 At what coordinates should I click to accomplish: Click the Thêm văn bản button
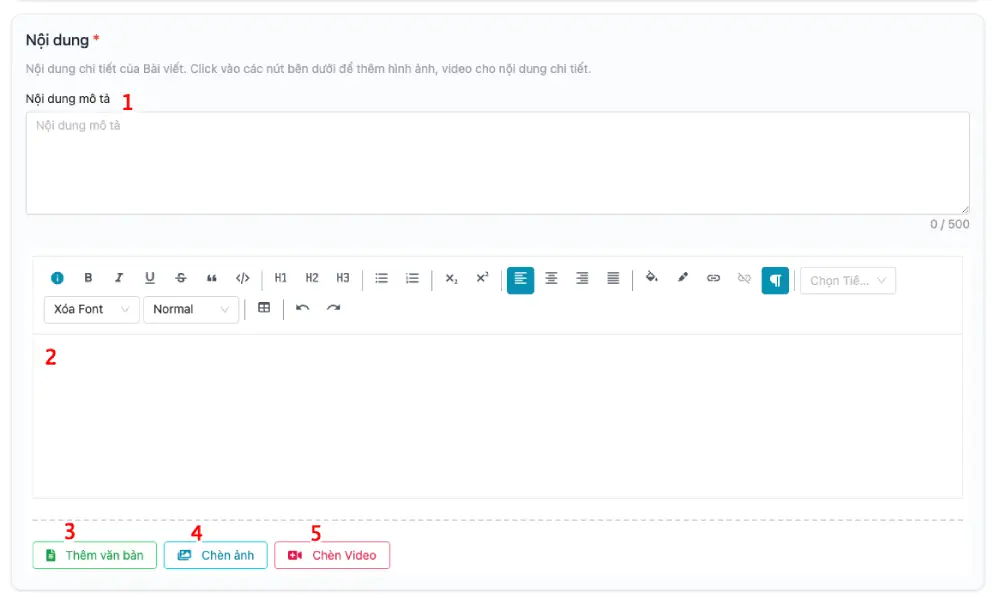(95, 555)
